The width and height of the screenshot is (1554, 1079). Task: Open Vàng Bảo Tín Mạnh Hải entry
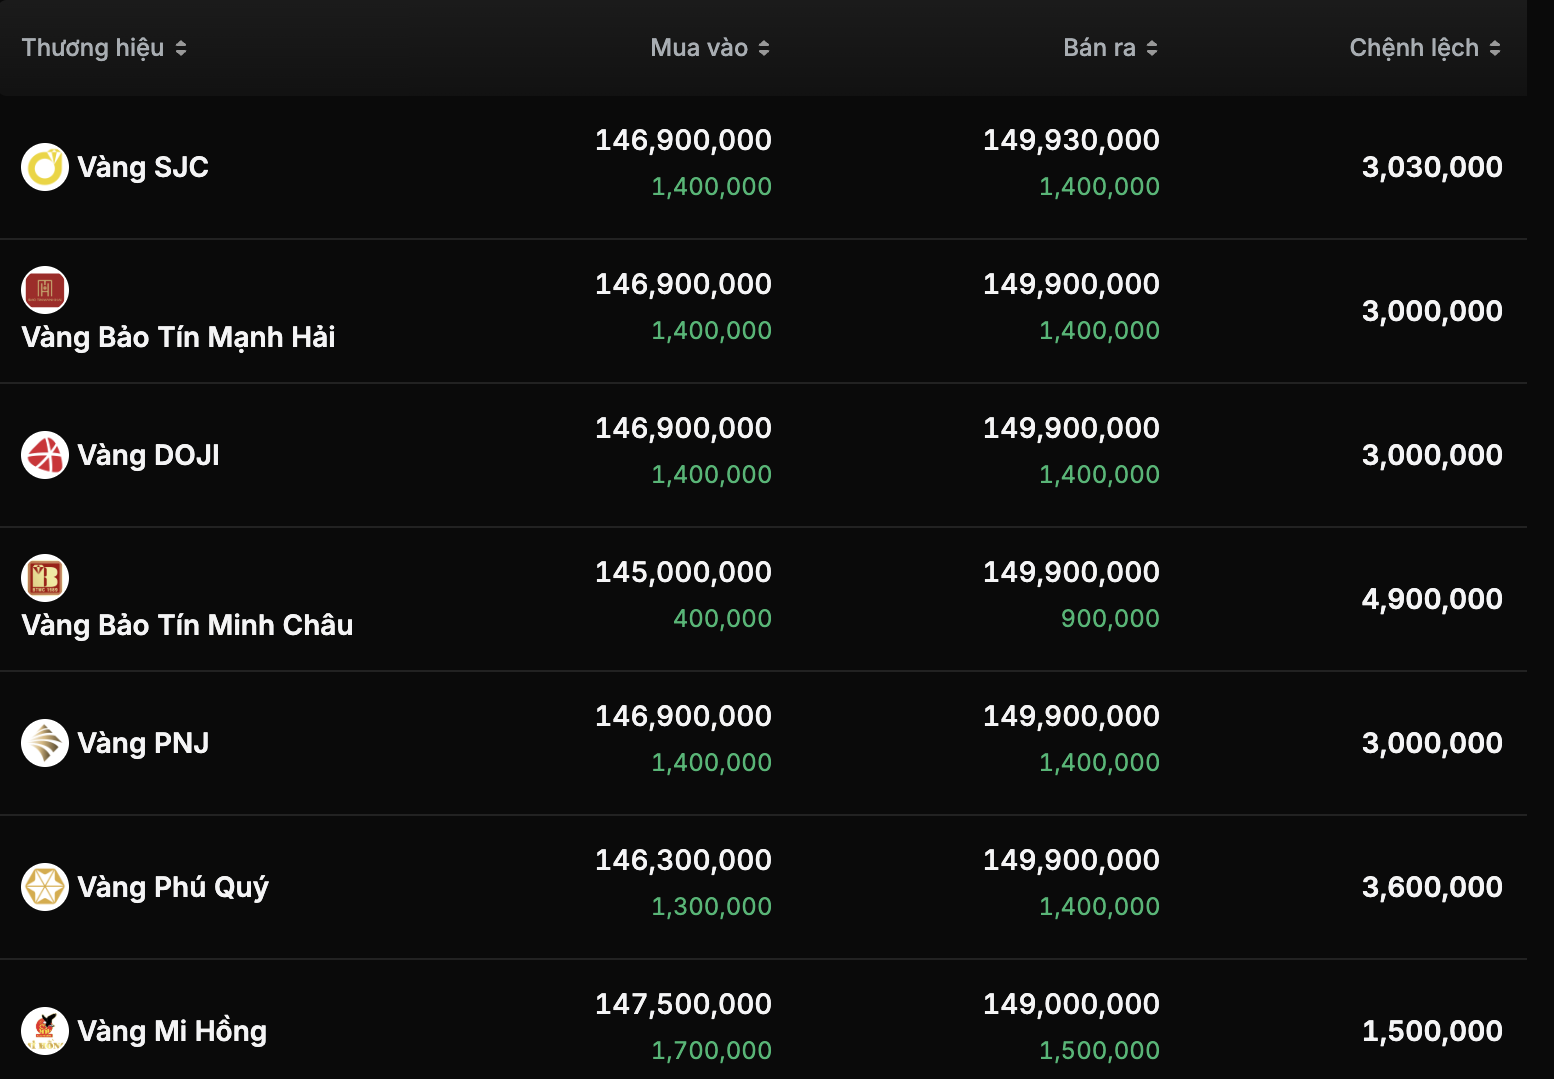178,337
